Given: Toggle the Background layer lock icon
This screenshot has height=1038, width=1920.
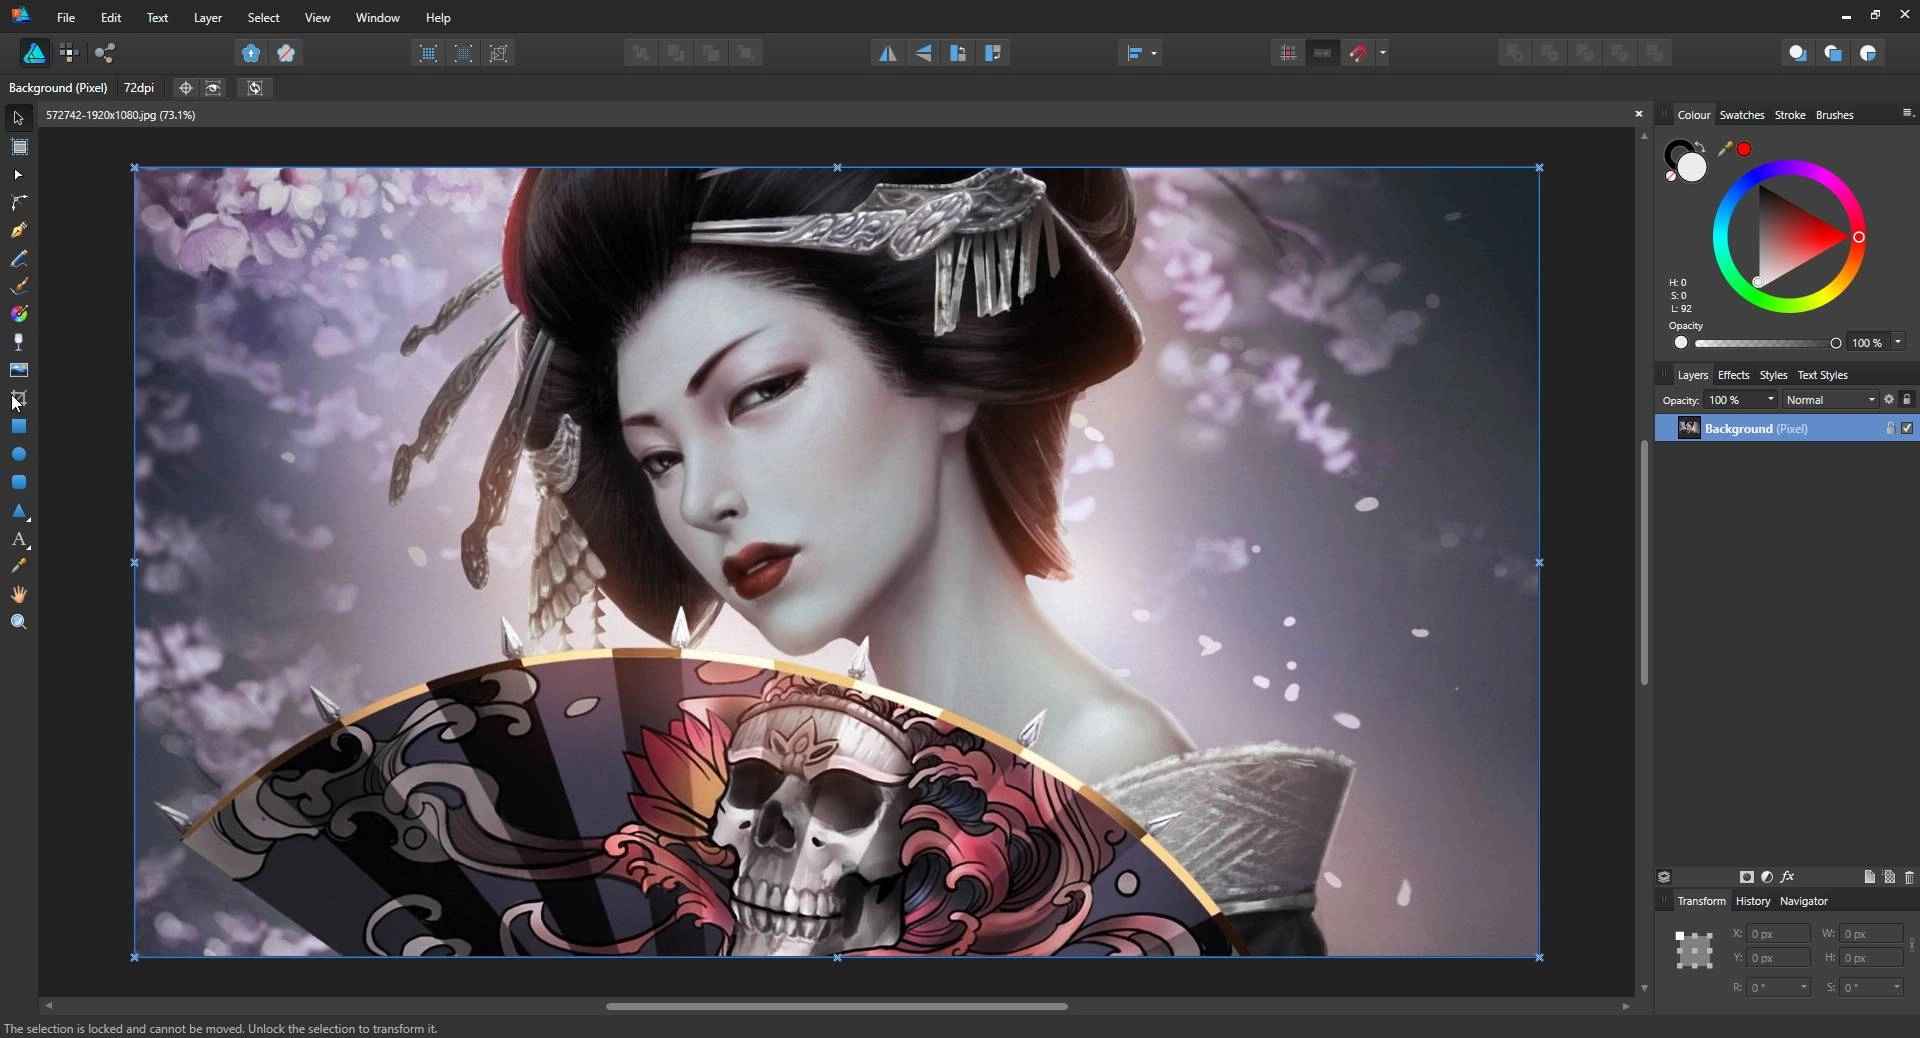Looking at the screenshot, I should pos(1890,428).
